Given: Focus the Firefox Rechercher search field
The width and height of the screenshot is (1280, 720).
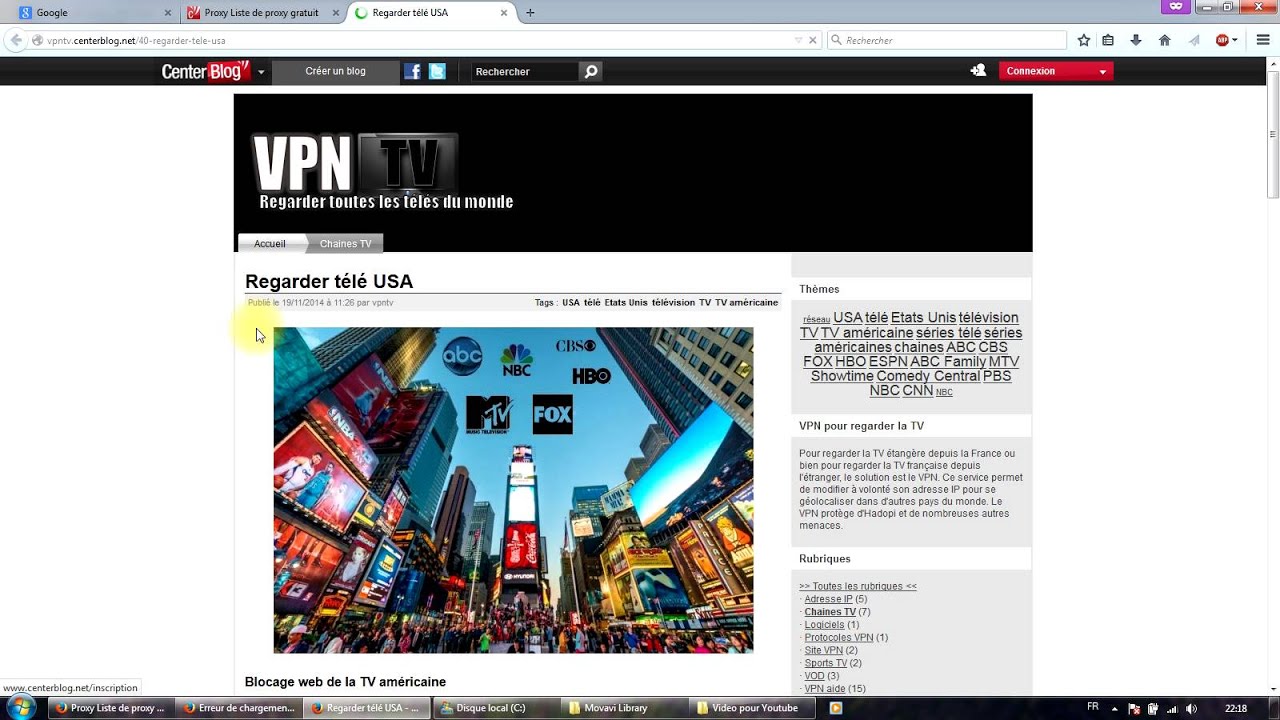Looking at the screenshot, I should click(x=946, y=41).
